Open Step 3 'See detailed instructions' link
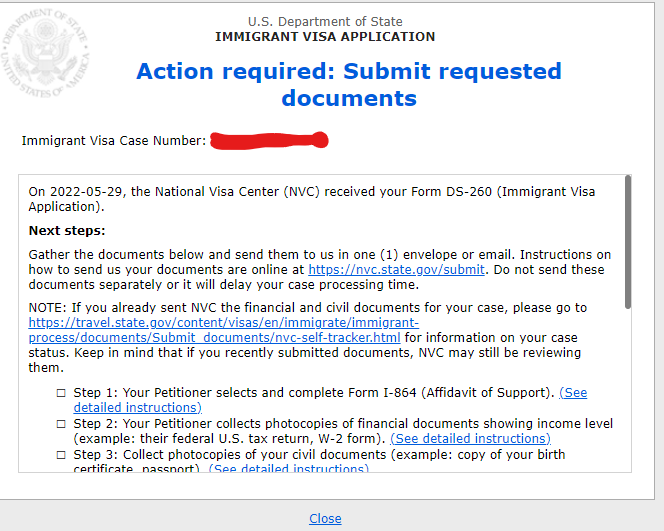664x531 pixels. click(289, 468)
